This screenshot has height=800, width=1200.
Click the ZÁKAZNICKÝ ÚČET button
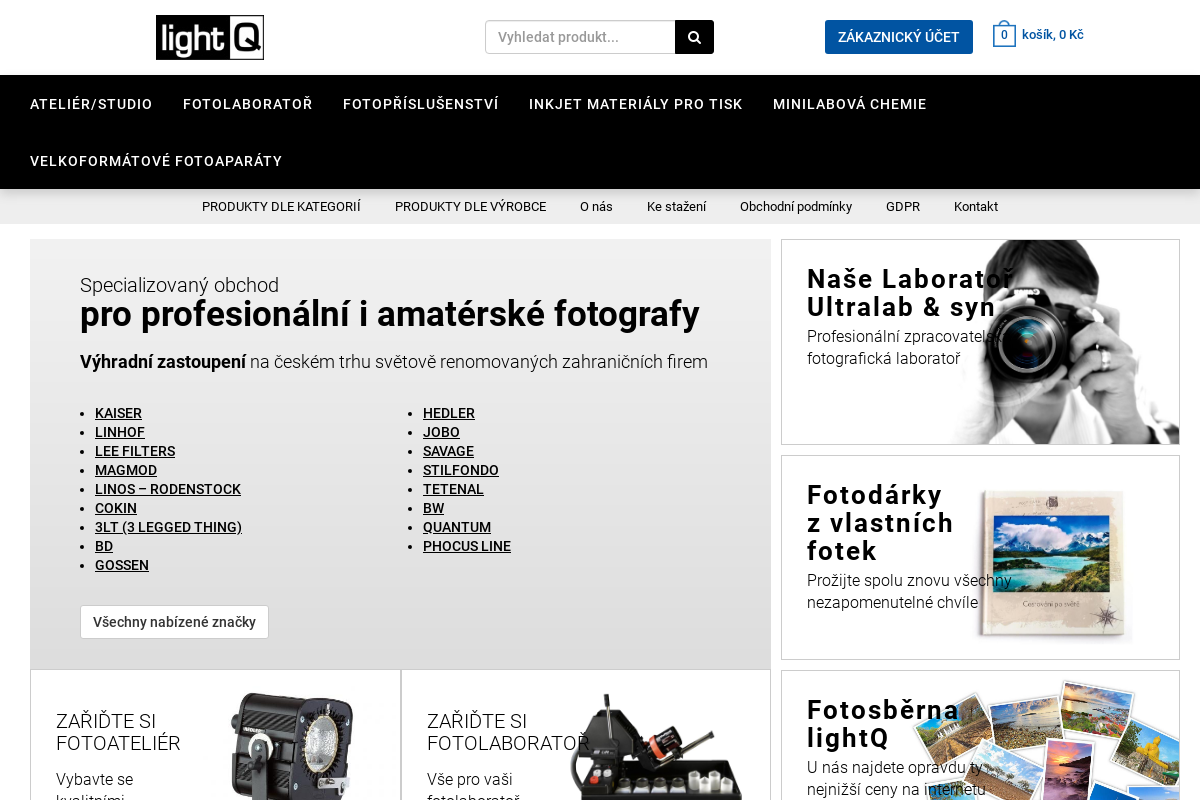pyautogui.click(x=898, y=36)
